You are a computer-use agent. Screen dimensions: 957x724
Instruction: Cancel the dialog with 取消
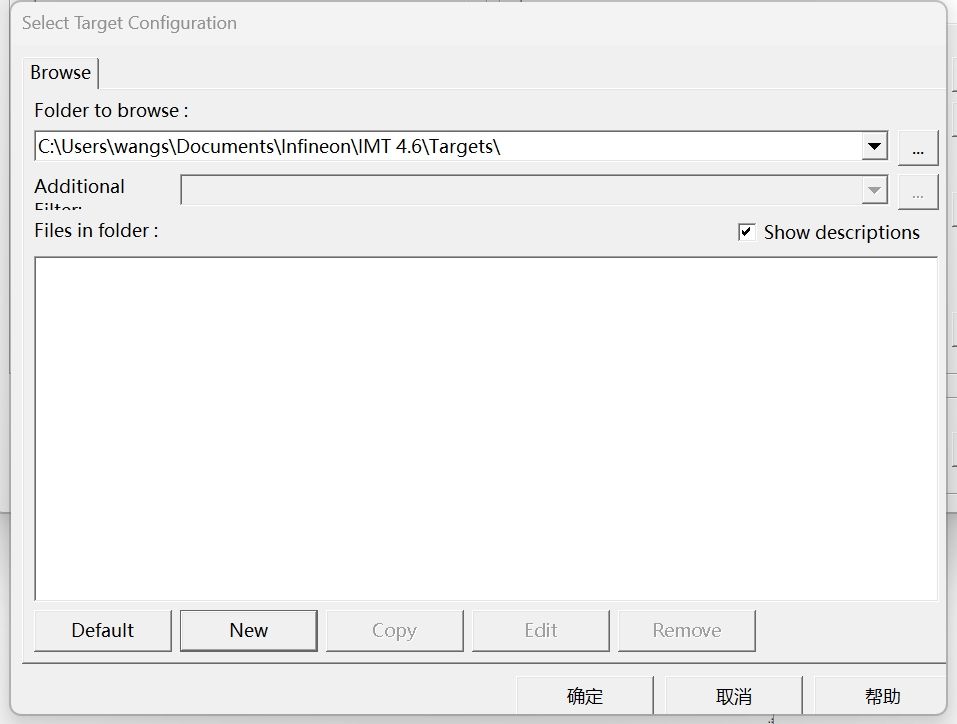[733, 695]
